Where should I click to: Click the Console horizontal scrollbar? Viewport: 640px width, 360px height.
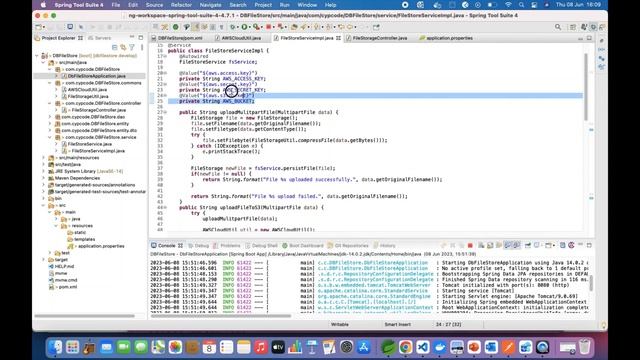coord(221,316)
